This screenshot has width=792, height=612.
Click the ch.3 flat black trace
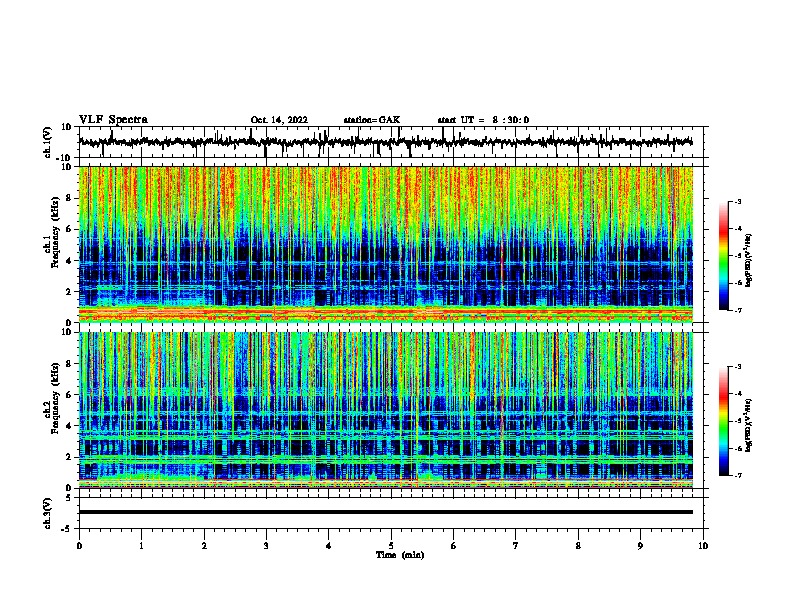tap(385, 512)
